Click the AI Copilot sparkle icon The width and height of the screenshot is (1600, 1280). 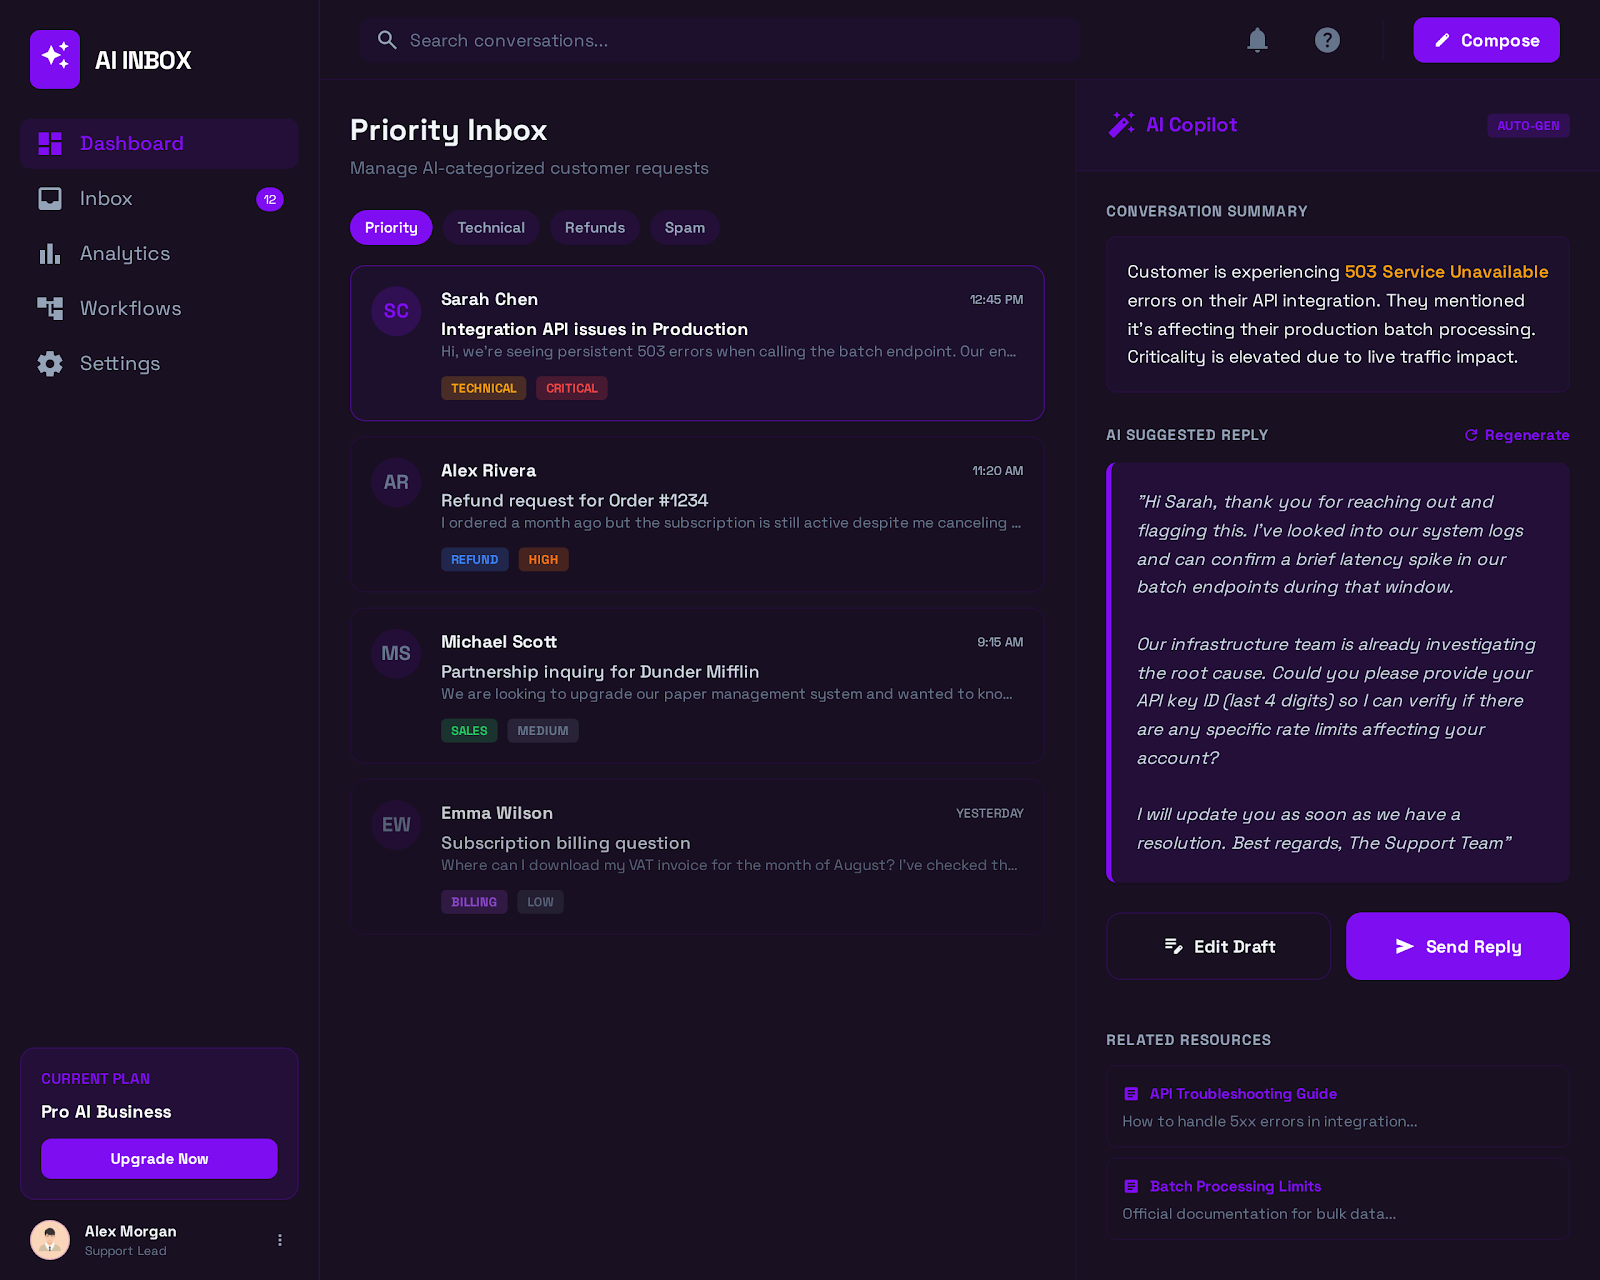point(1122,124)
